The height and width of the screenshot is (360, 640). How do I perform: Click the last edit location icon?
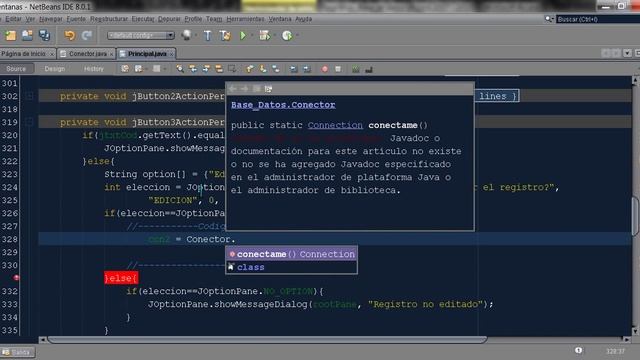125,69
